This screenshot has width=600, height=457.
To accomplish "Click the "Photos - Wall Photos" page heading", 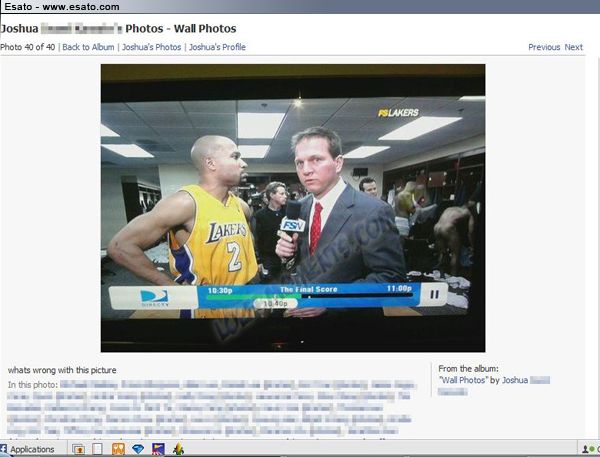I will pos(181,29).
